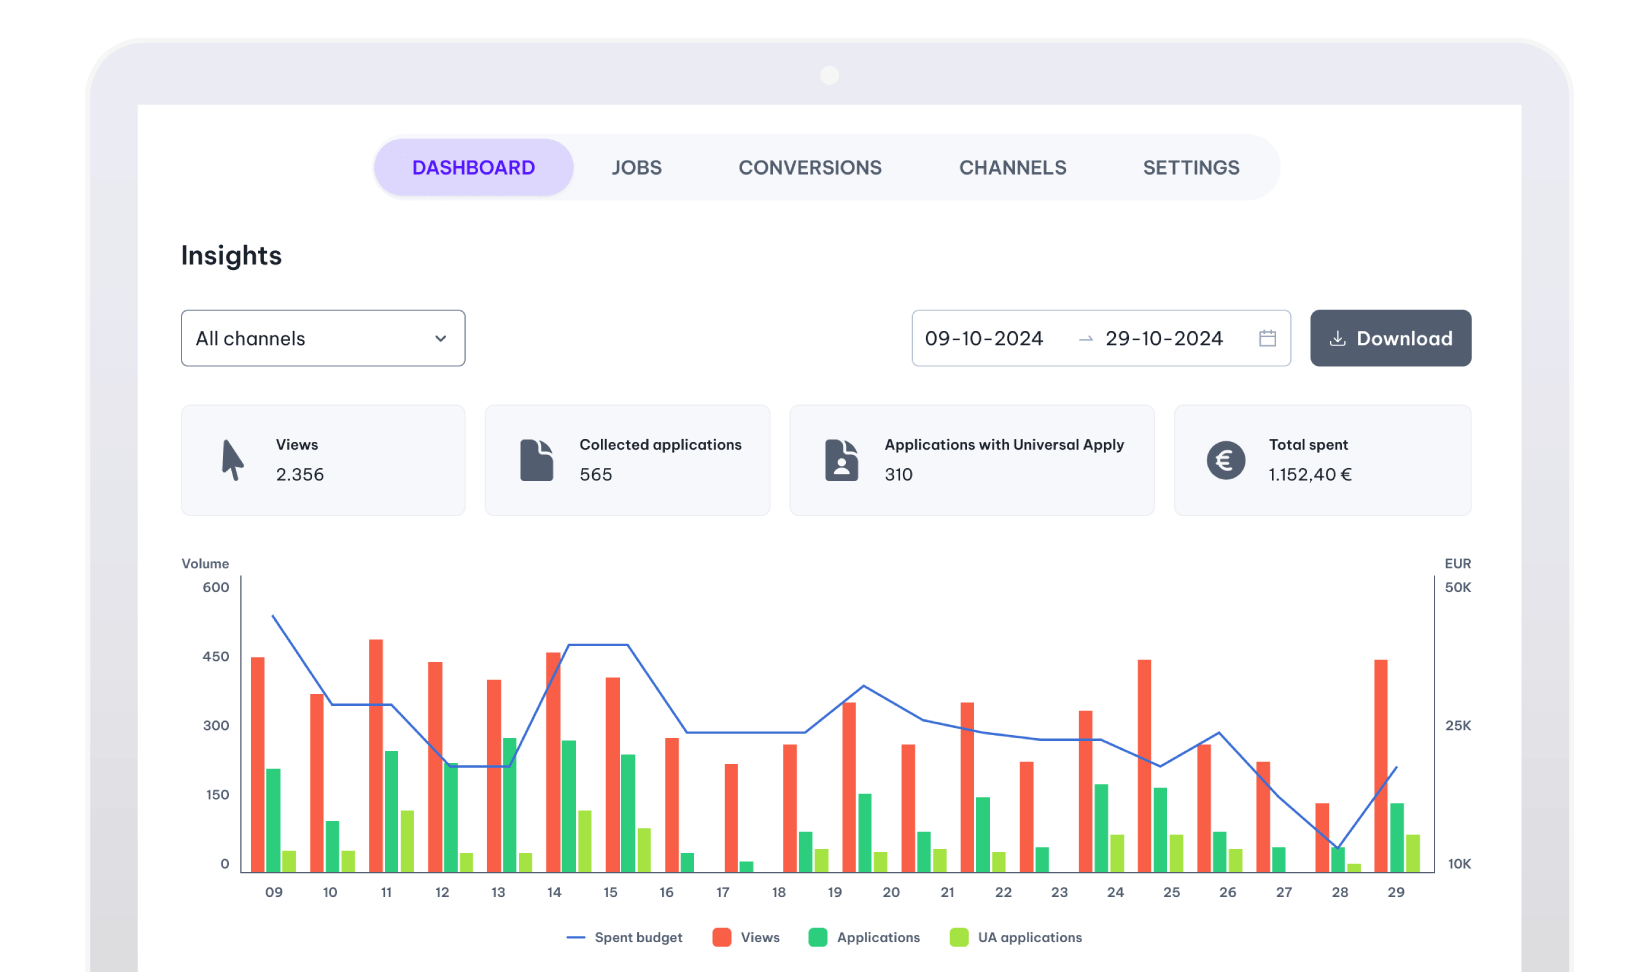1652x972 pixels.
Task: Select the Settings tab
Action: (1191, 168)
